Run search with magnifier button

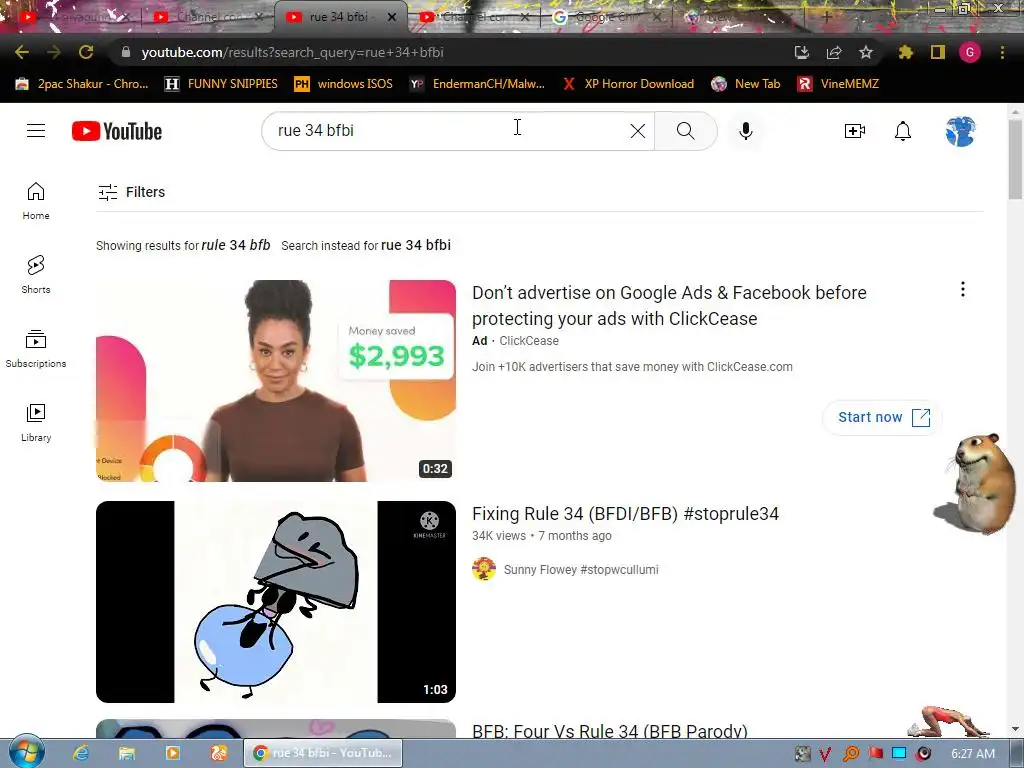(686, 131)
